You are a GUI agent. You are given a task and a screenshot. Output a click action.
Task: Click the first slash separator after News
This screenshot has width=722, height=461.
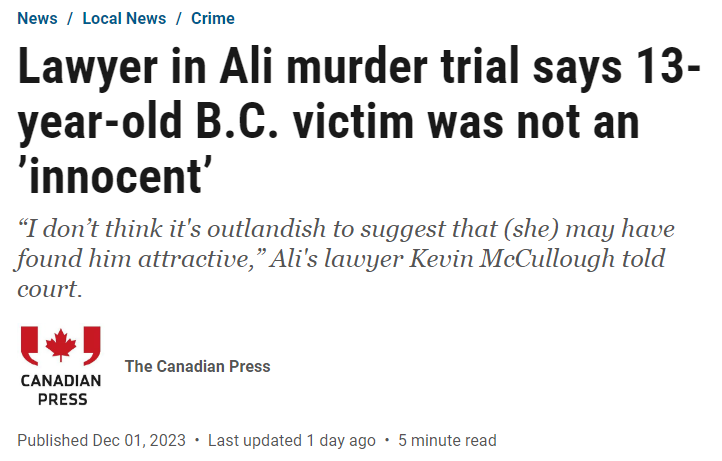pos(70,18)
